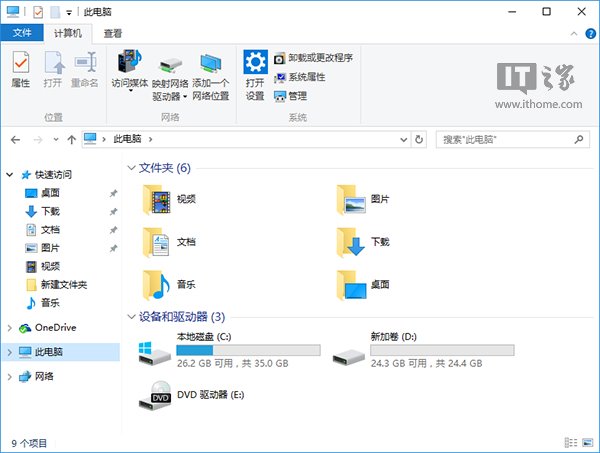Viewport: 600px width, 453px height.
Task: Open the File (文件) menu tab
Action: [22, 33]
